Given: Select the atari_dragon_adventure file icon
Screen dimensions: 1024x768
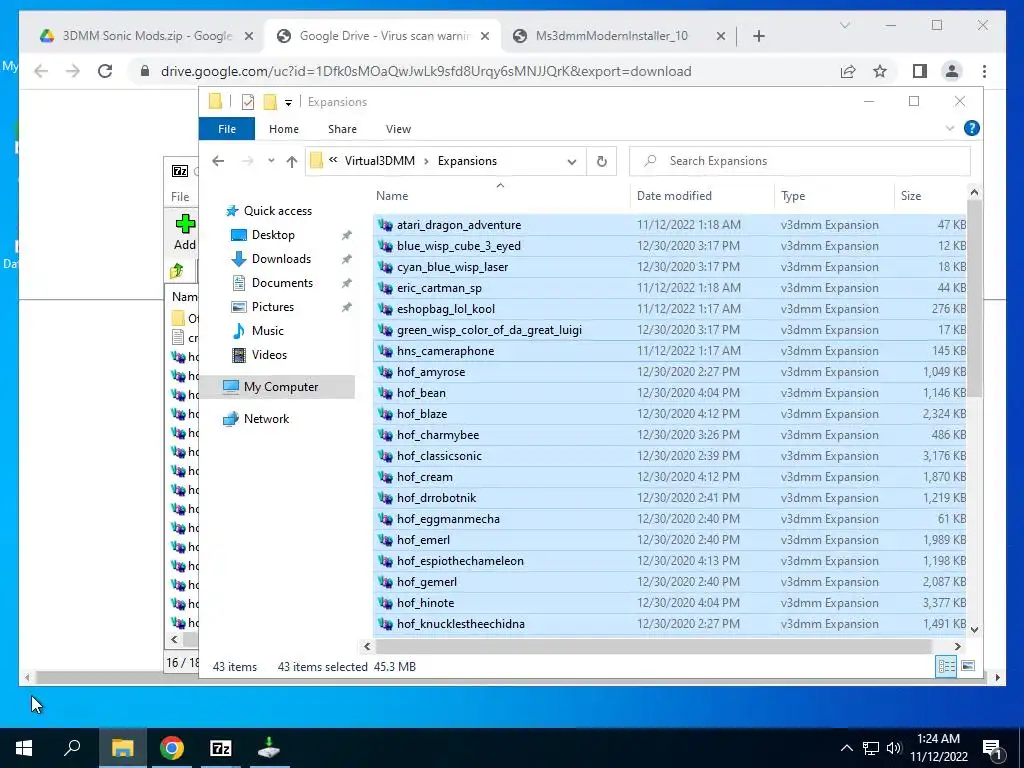Looking at the screenshot, I should coord(385,225).
